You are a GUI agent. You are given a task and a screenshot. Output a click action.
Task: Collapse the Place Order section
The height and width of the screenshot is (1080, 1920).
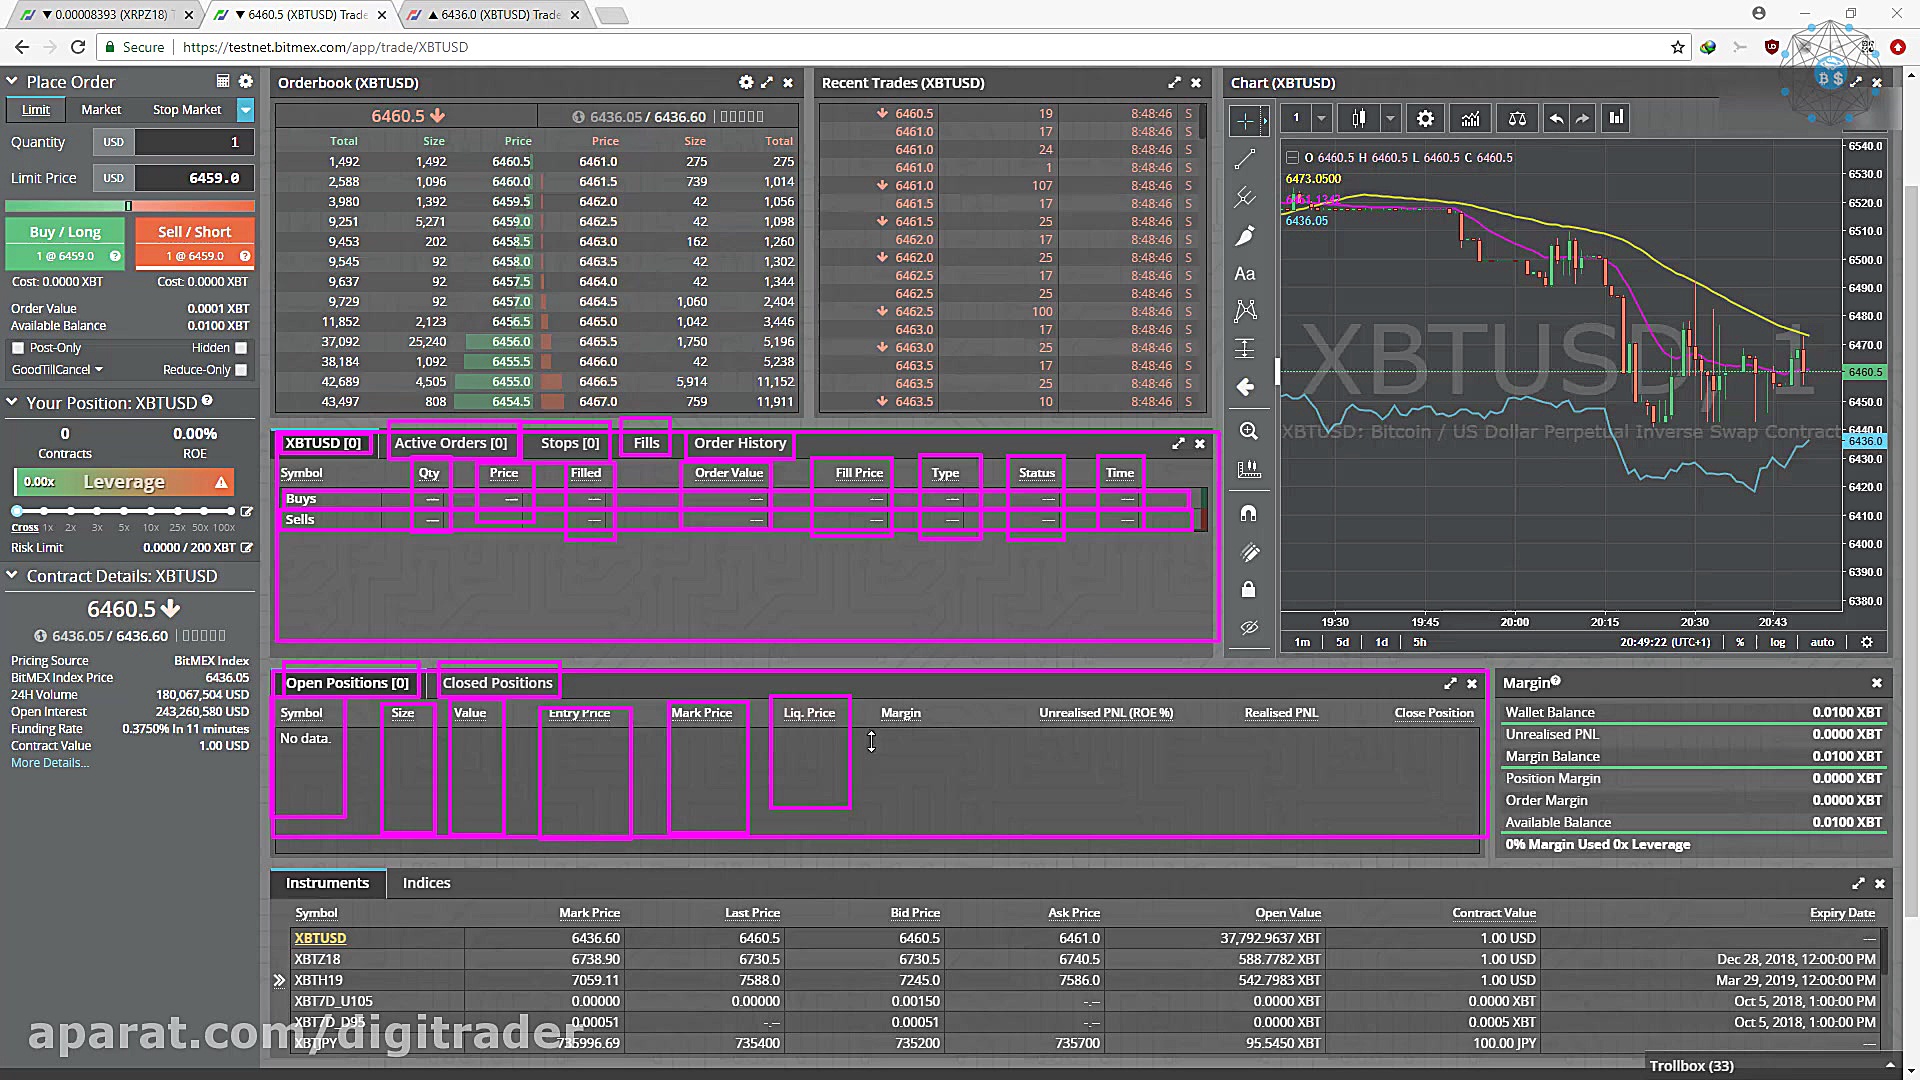(x=12, y=81)
